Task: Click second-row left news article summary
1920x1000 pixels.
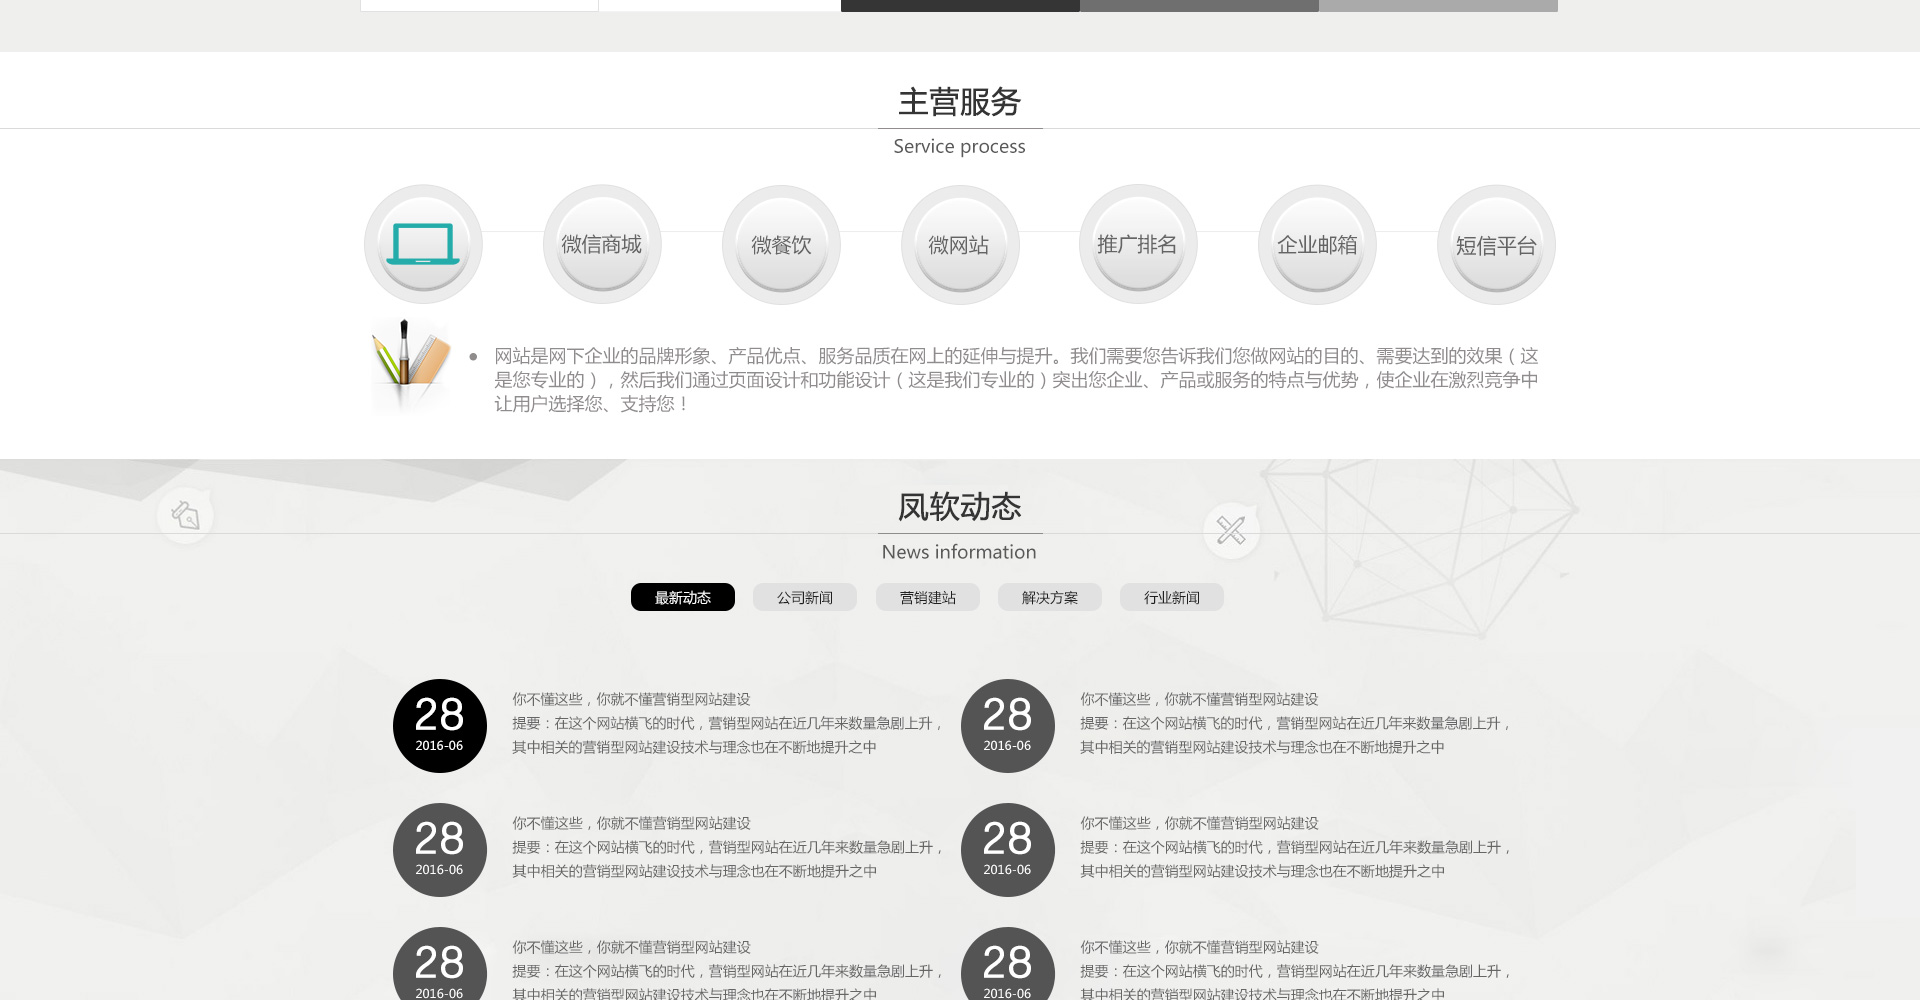Action: click(x=727, y=859)
